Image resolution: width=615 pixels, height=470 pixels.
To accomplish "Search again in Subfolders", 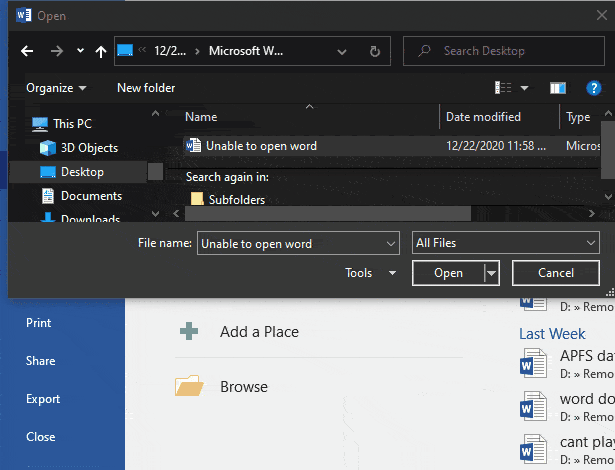I will 237,200.
